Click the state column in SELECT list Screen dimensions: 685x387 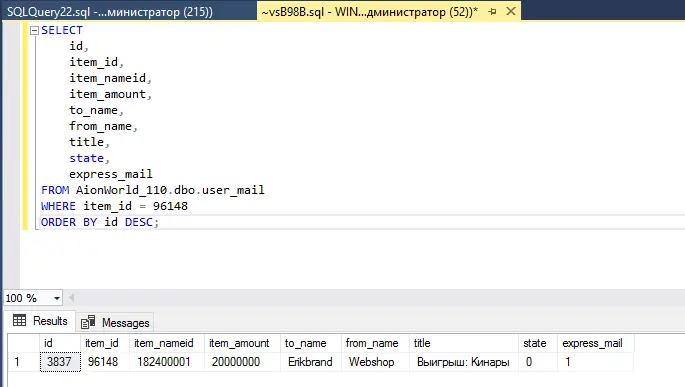[86, 158]
